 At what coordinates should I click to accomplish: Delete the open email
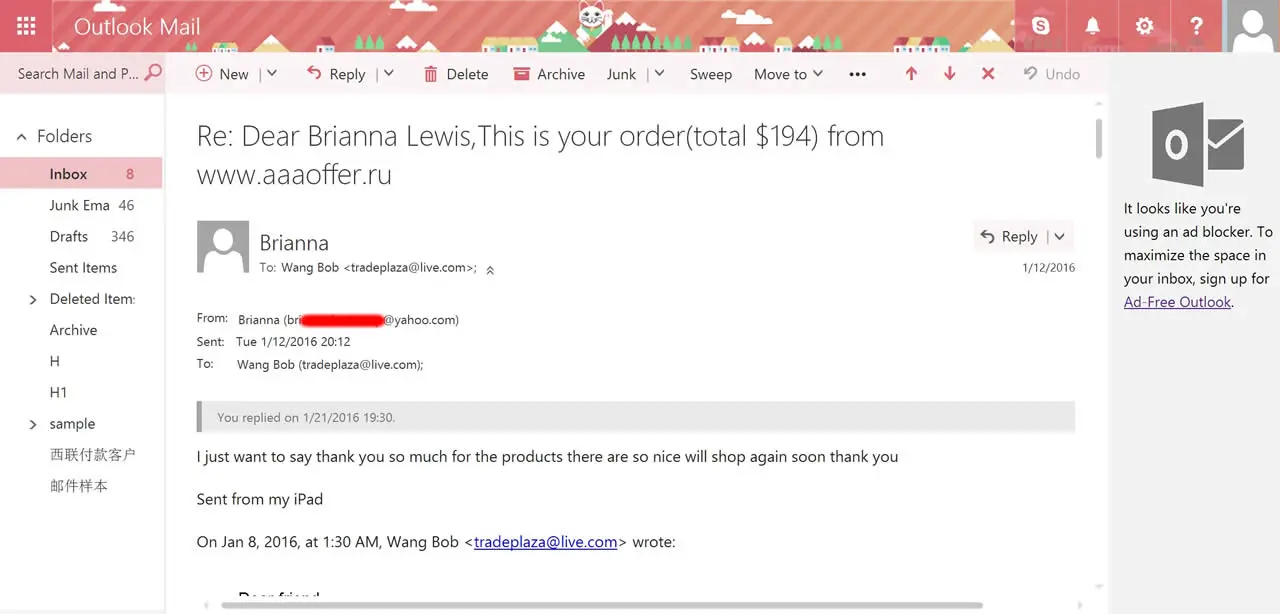pos(456,74)
